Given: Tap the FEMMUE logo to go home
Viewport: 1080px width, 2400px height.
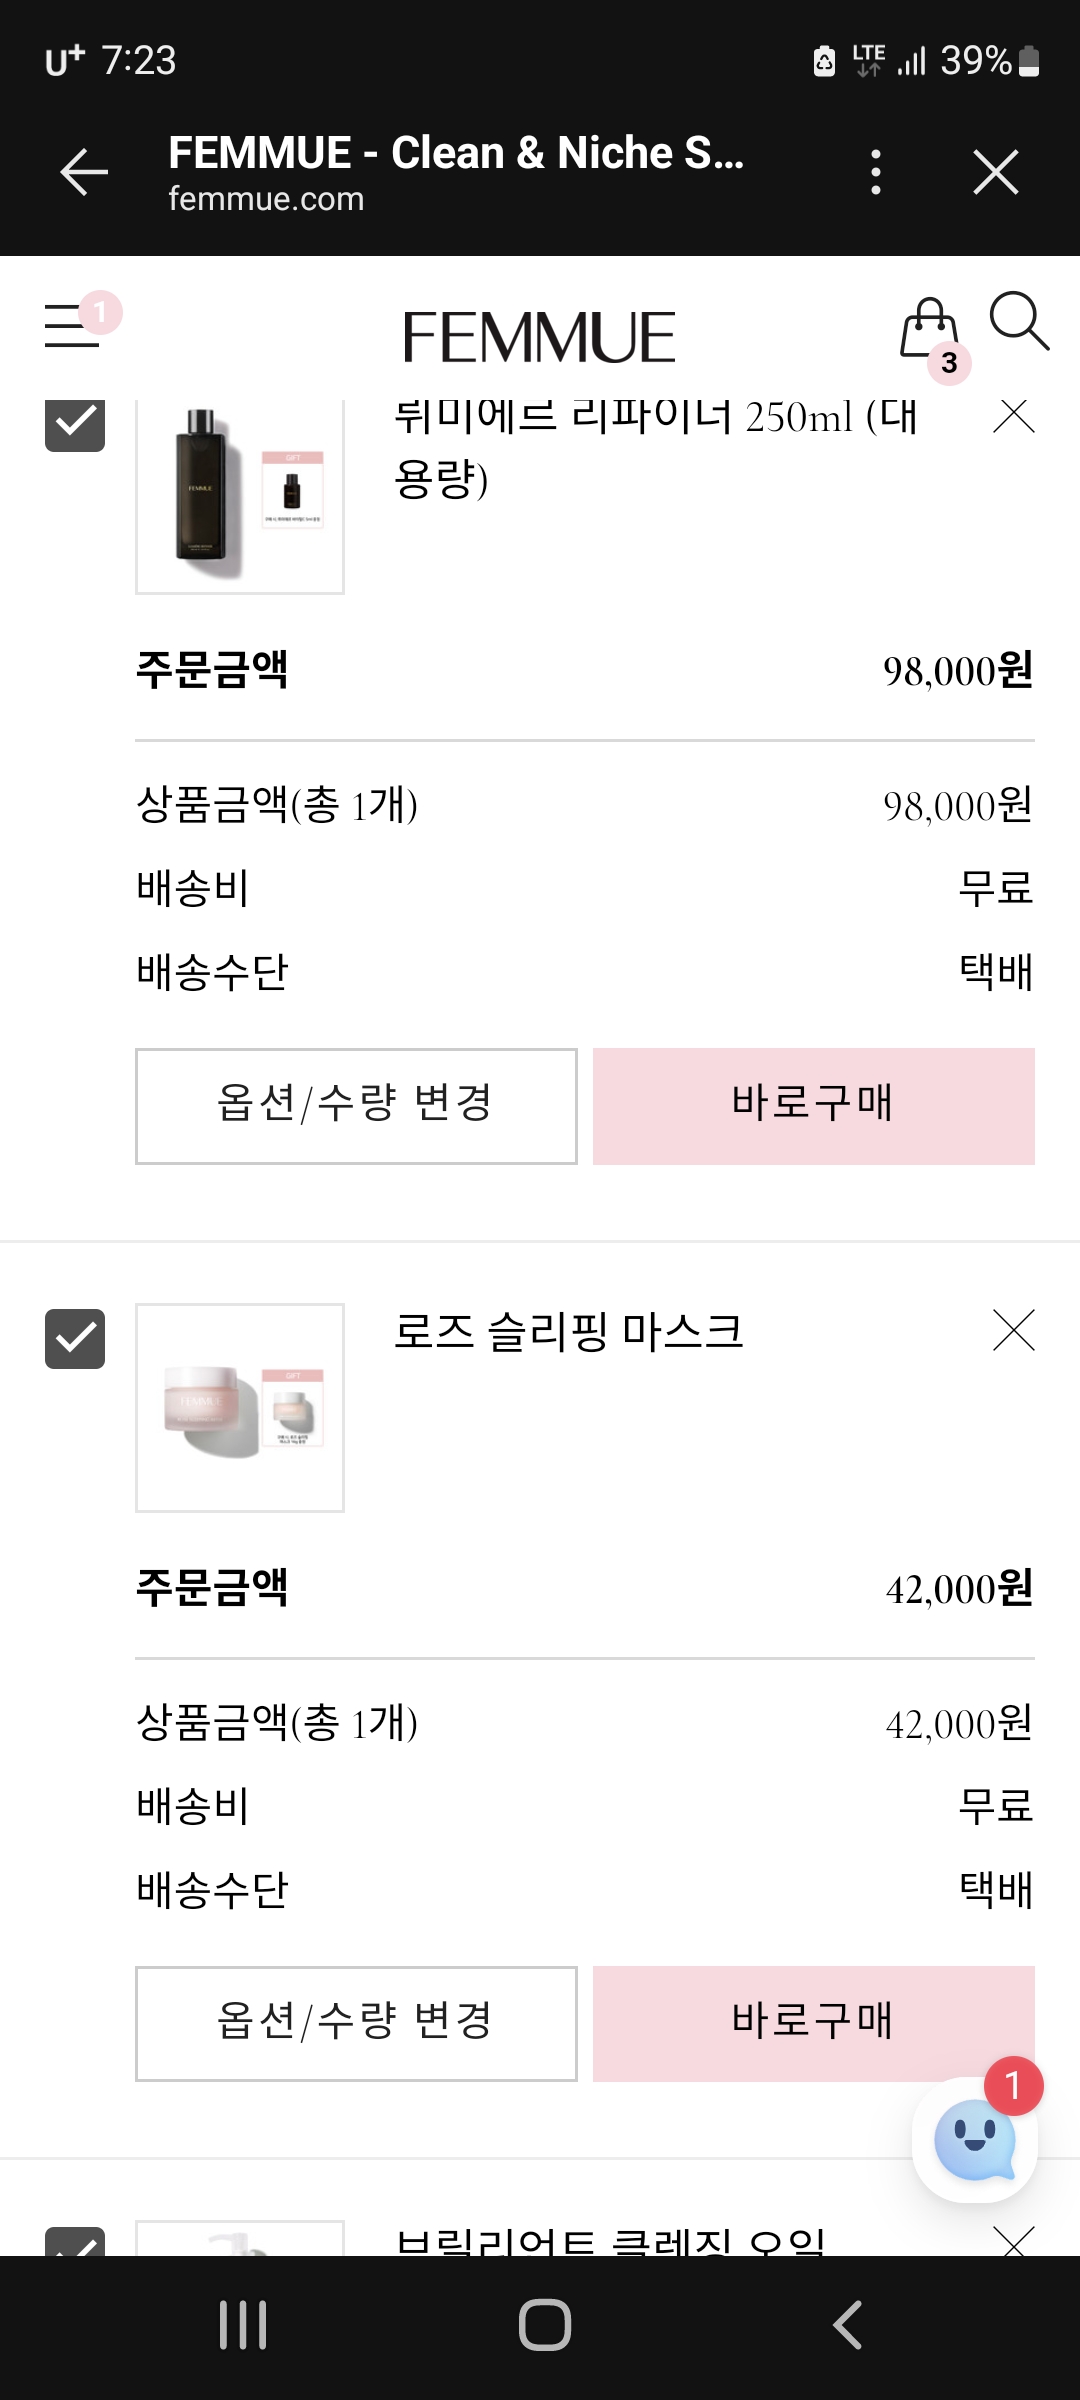Looking at the screenshot, I should [539, 337].
